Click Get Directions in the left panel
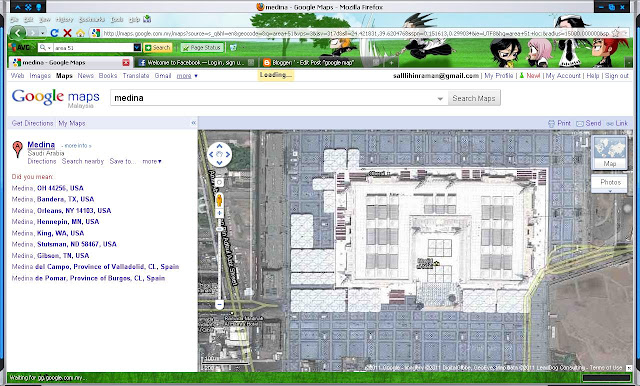The image size is (640, 386). 33,123
